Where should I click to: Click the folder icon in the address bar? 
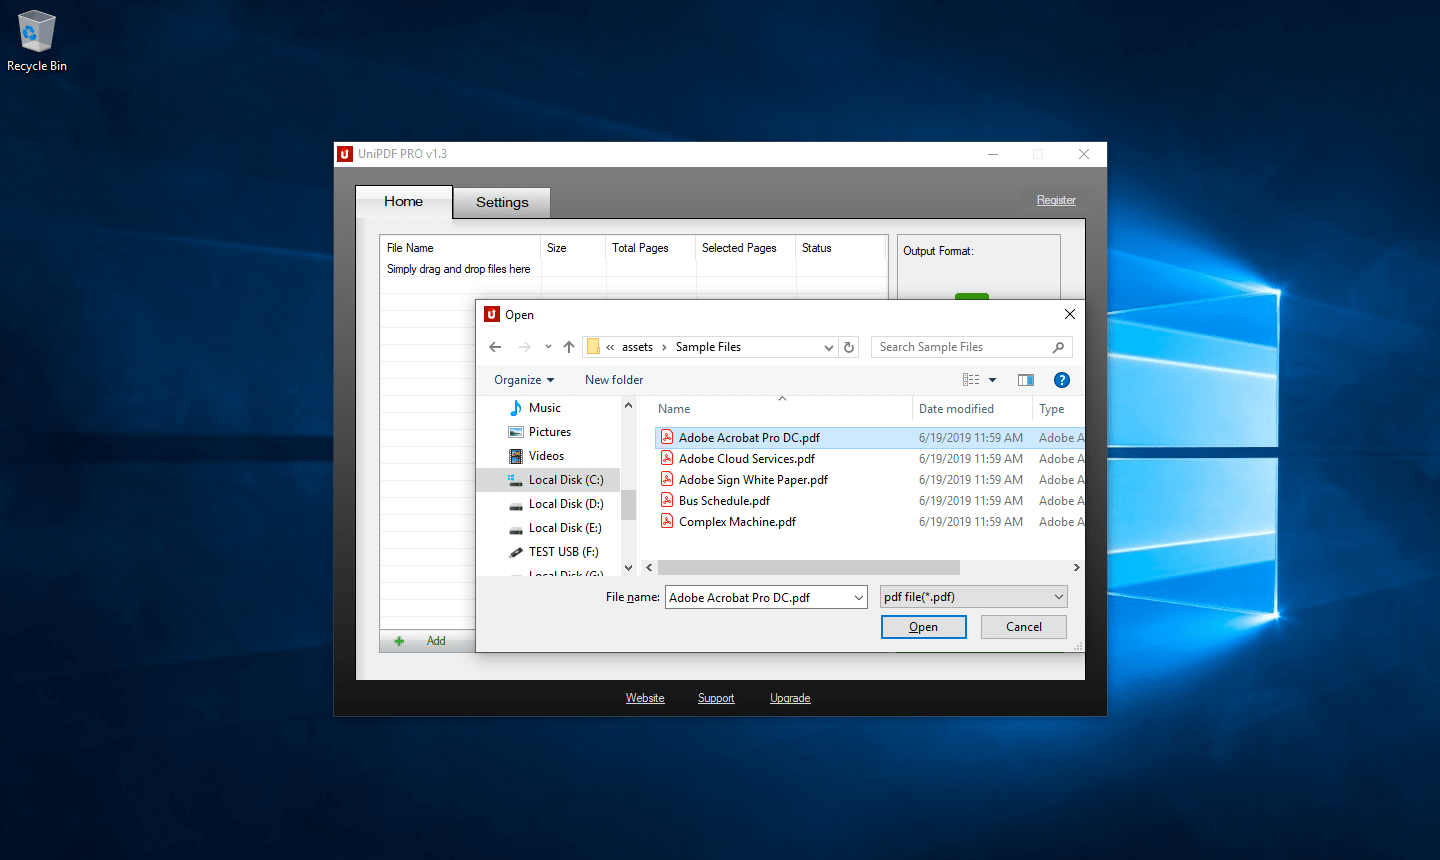593,347
